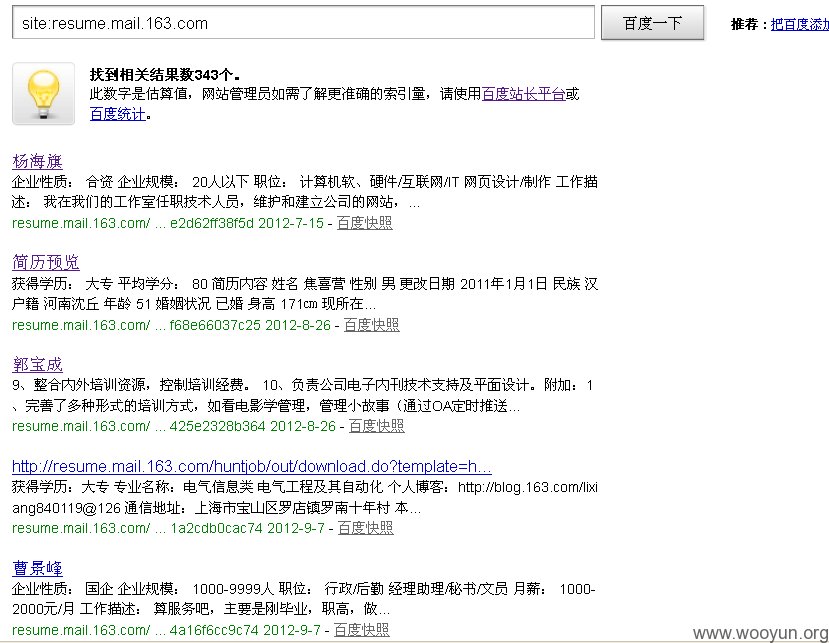Open the 百度统计 link
Viewport: 829px width, 643px height.
(117, 114)
